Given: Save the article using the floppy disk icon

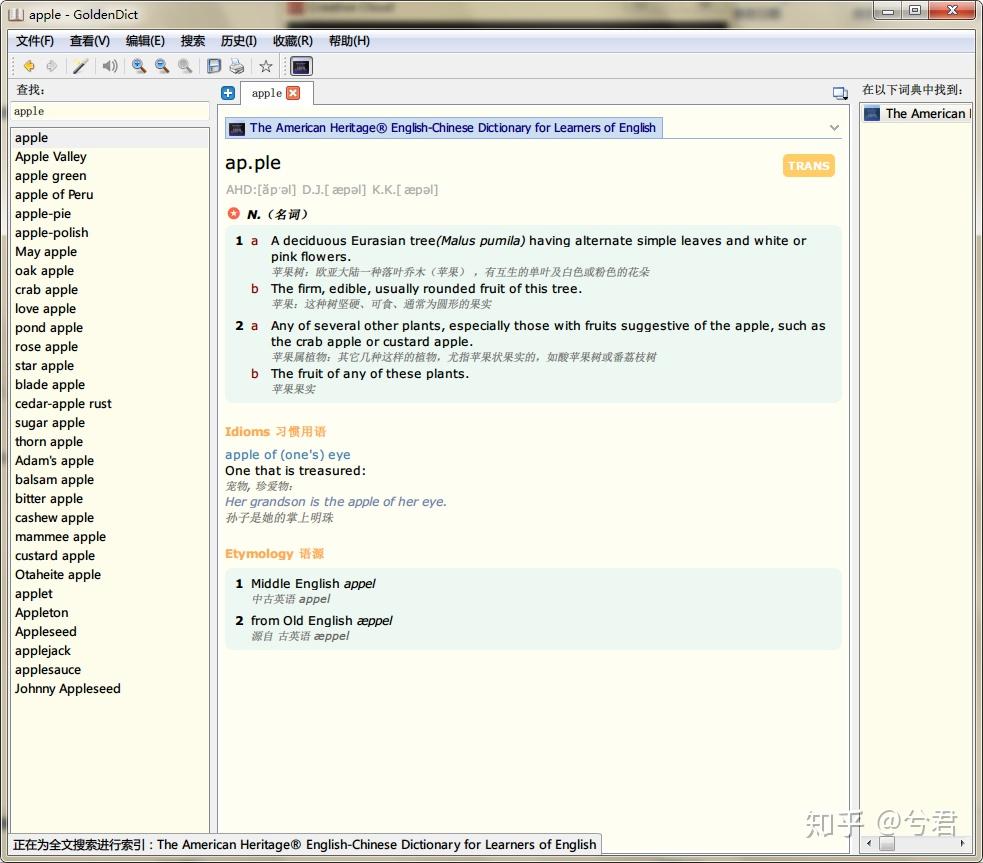Looking at the screenshot, I should pos(214,66).
